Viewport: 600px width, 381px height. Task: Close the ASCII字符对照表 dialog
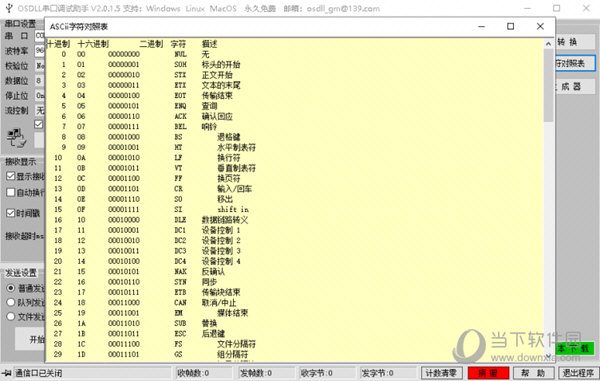[x=540, y=26]
